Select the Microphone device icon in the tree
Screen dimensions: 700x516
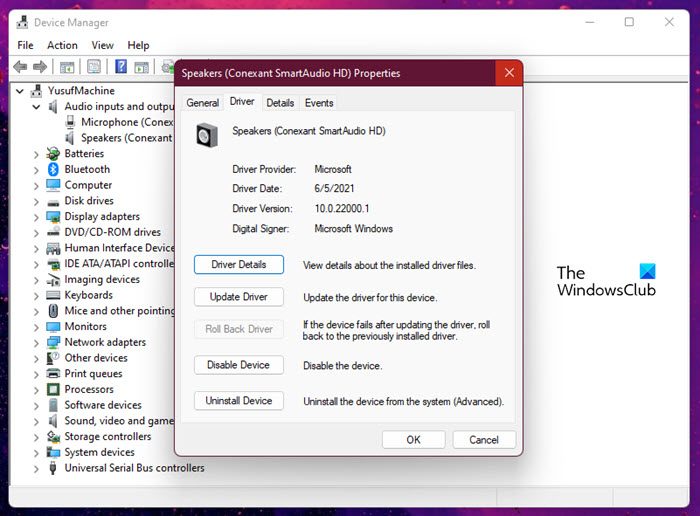(70, 122)
